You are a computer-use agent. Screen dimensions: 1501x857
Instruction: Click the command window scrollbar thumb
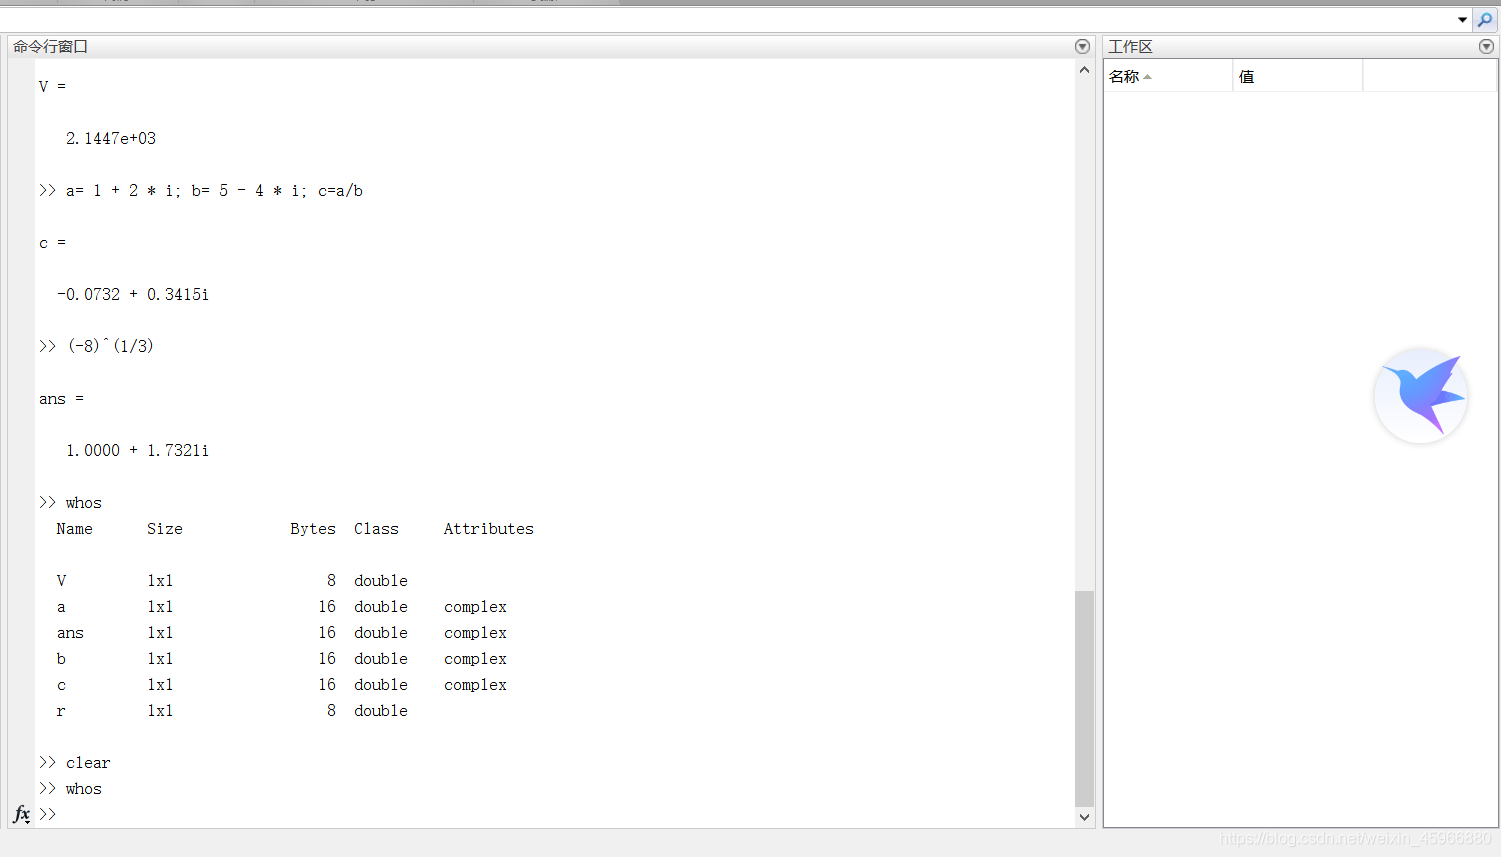pos(1084,698)
